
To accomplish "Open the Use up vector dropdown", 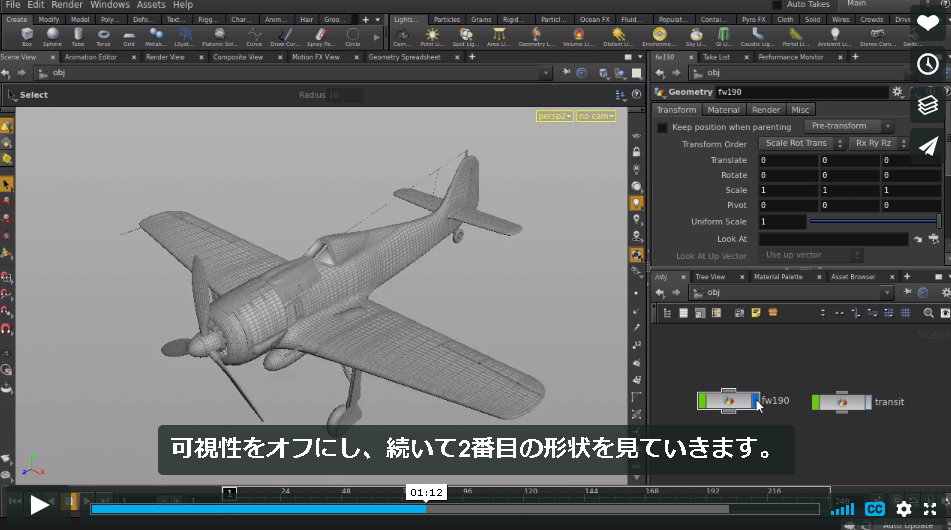I will (810, 255).
